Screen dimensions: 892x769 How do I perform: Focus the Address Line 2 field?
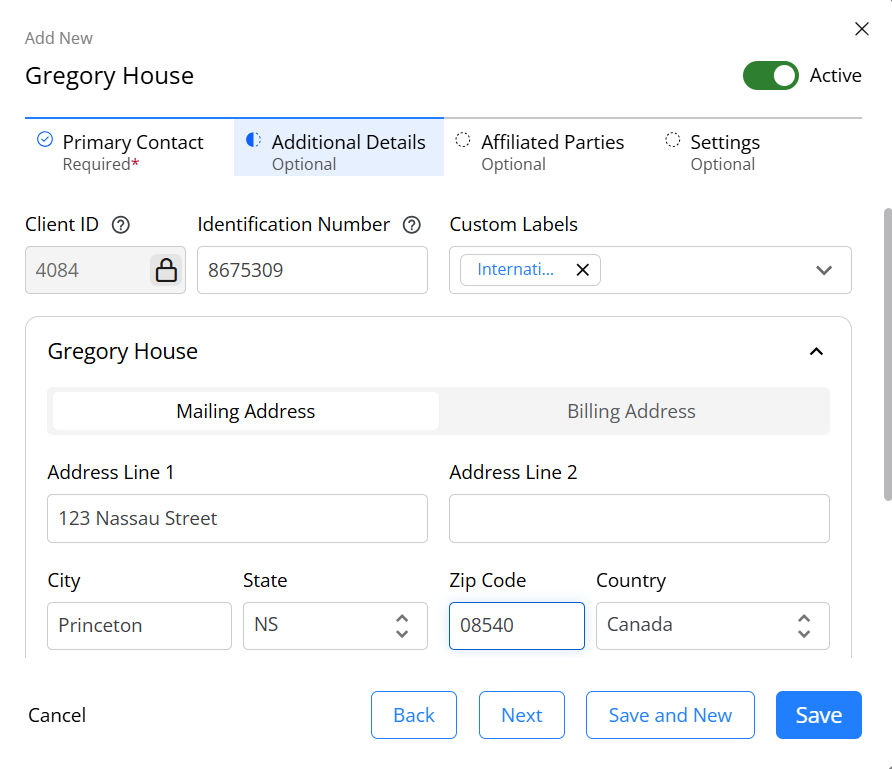tap(639, 518)
